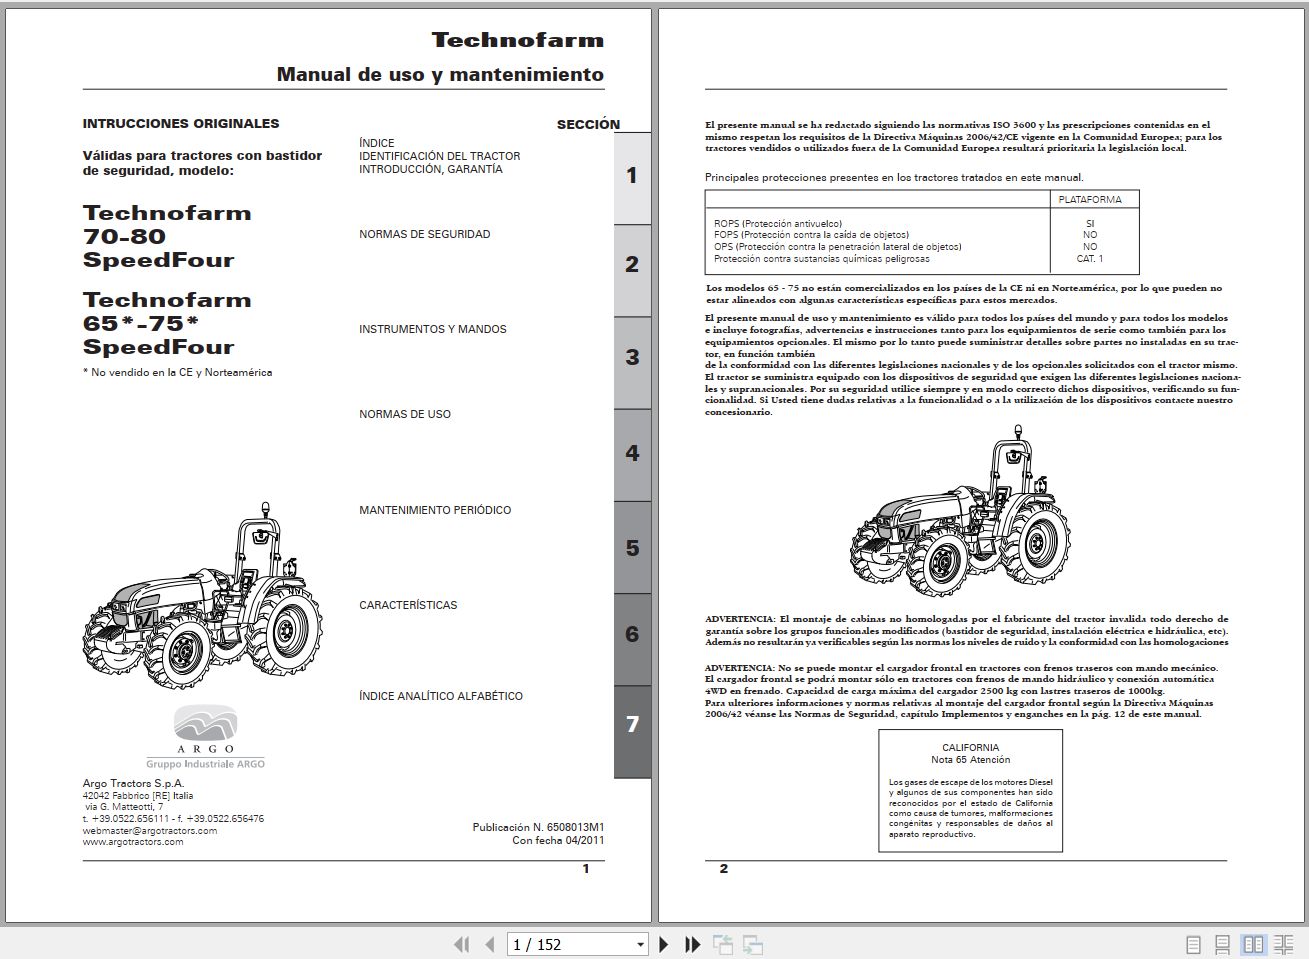Click Manual de uso y mantenimiento heading
Screen dimensions: 1309x959
(x=440, y=75)
